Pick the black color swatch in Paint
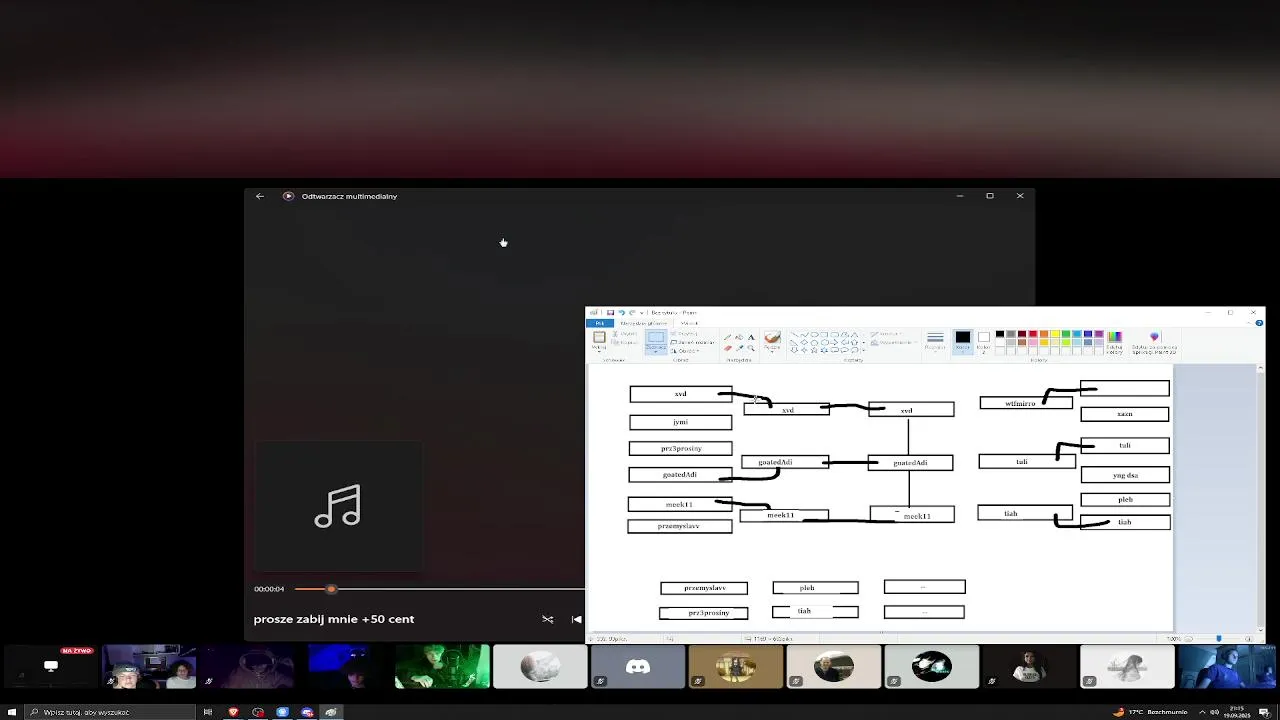The width and height of the screenshot is (1280, 720). coord(1000,334)
